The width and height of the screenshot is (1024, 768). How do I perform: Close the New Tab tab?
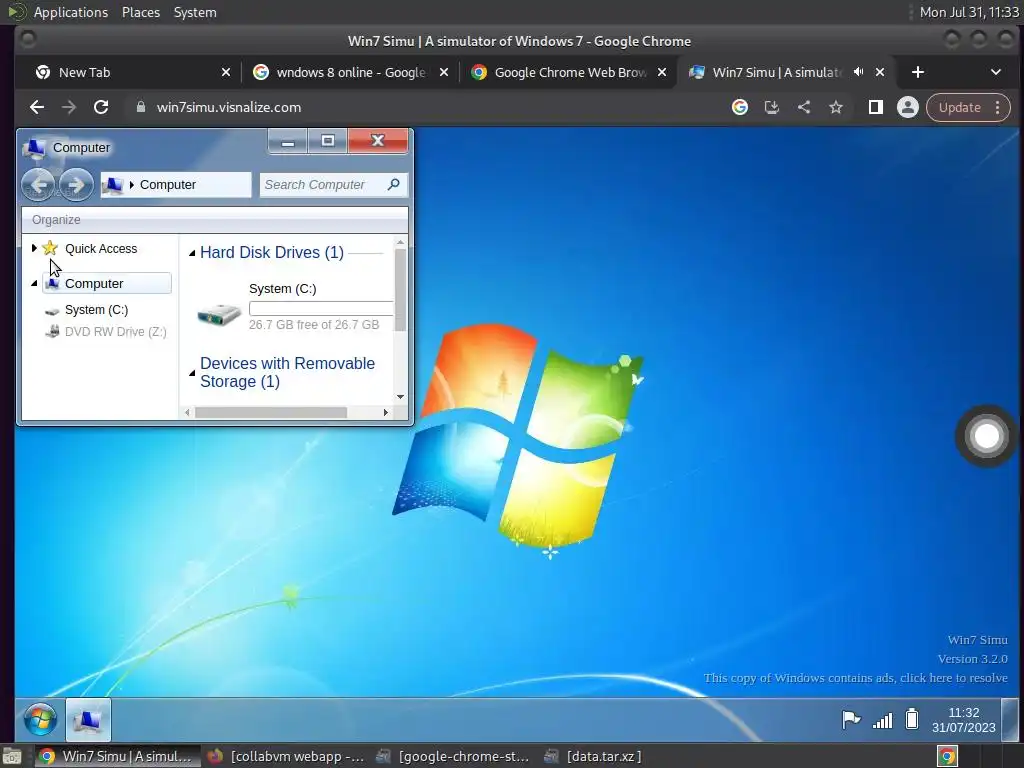click(x=226, y=72)
